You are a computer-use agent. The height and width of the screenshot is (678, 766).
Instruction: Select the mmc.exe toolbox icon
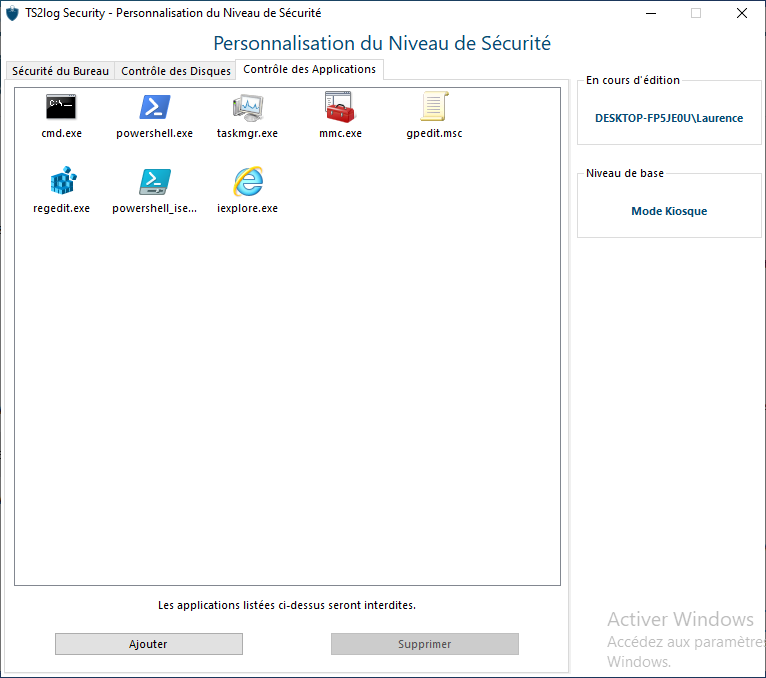(x=340, y=107)
